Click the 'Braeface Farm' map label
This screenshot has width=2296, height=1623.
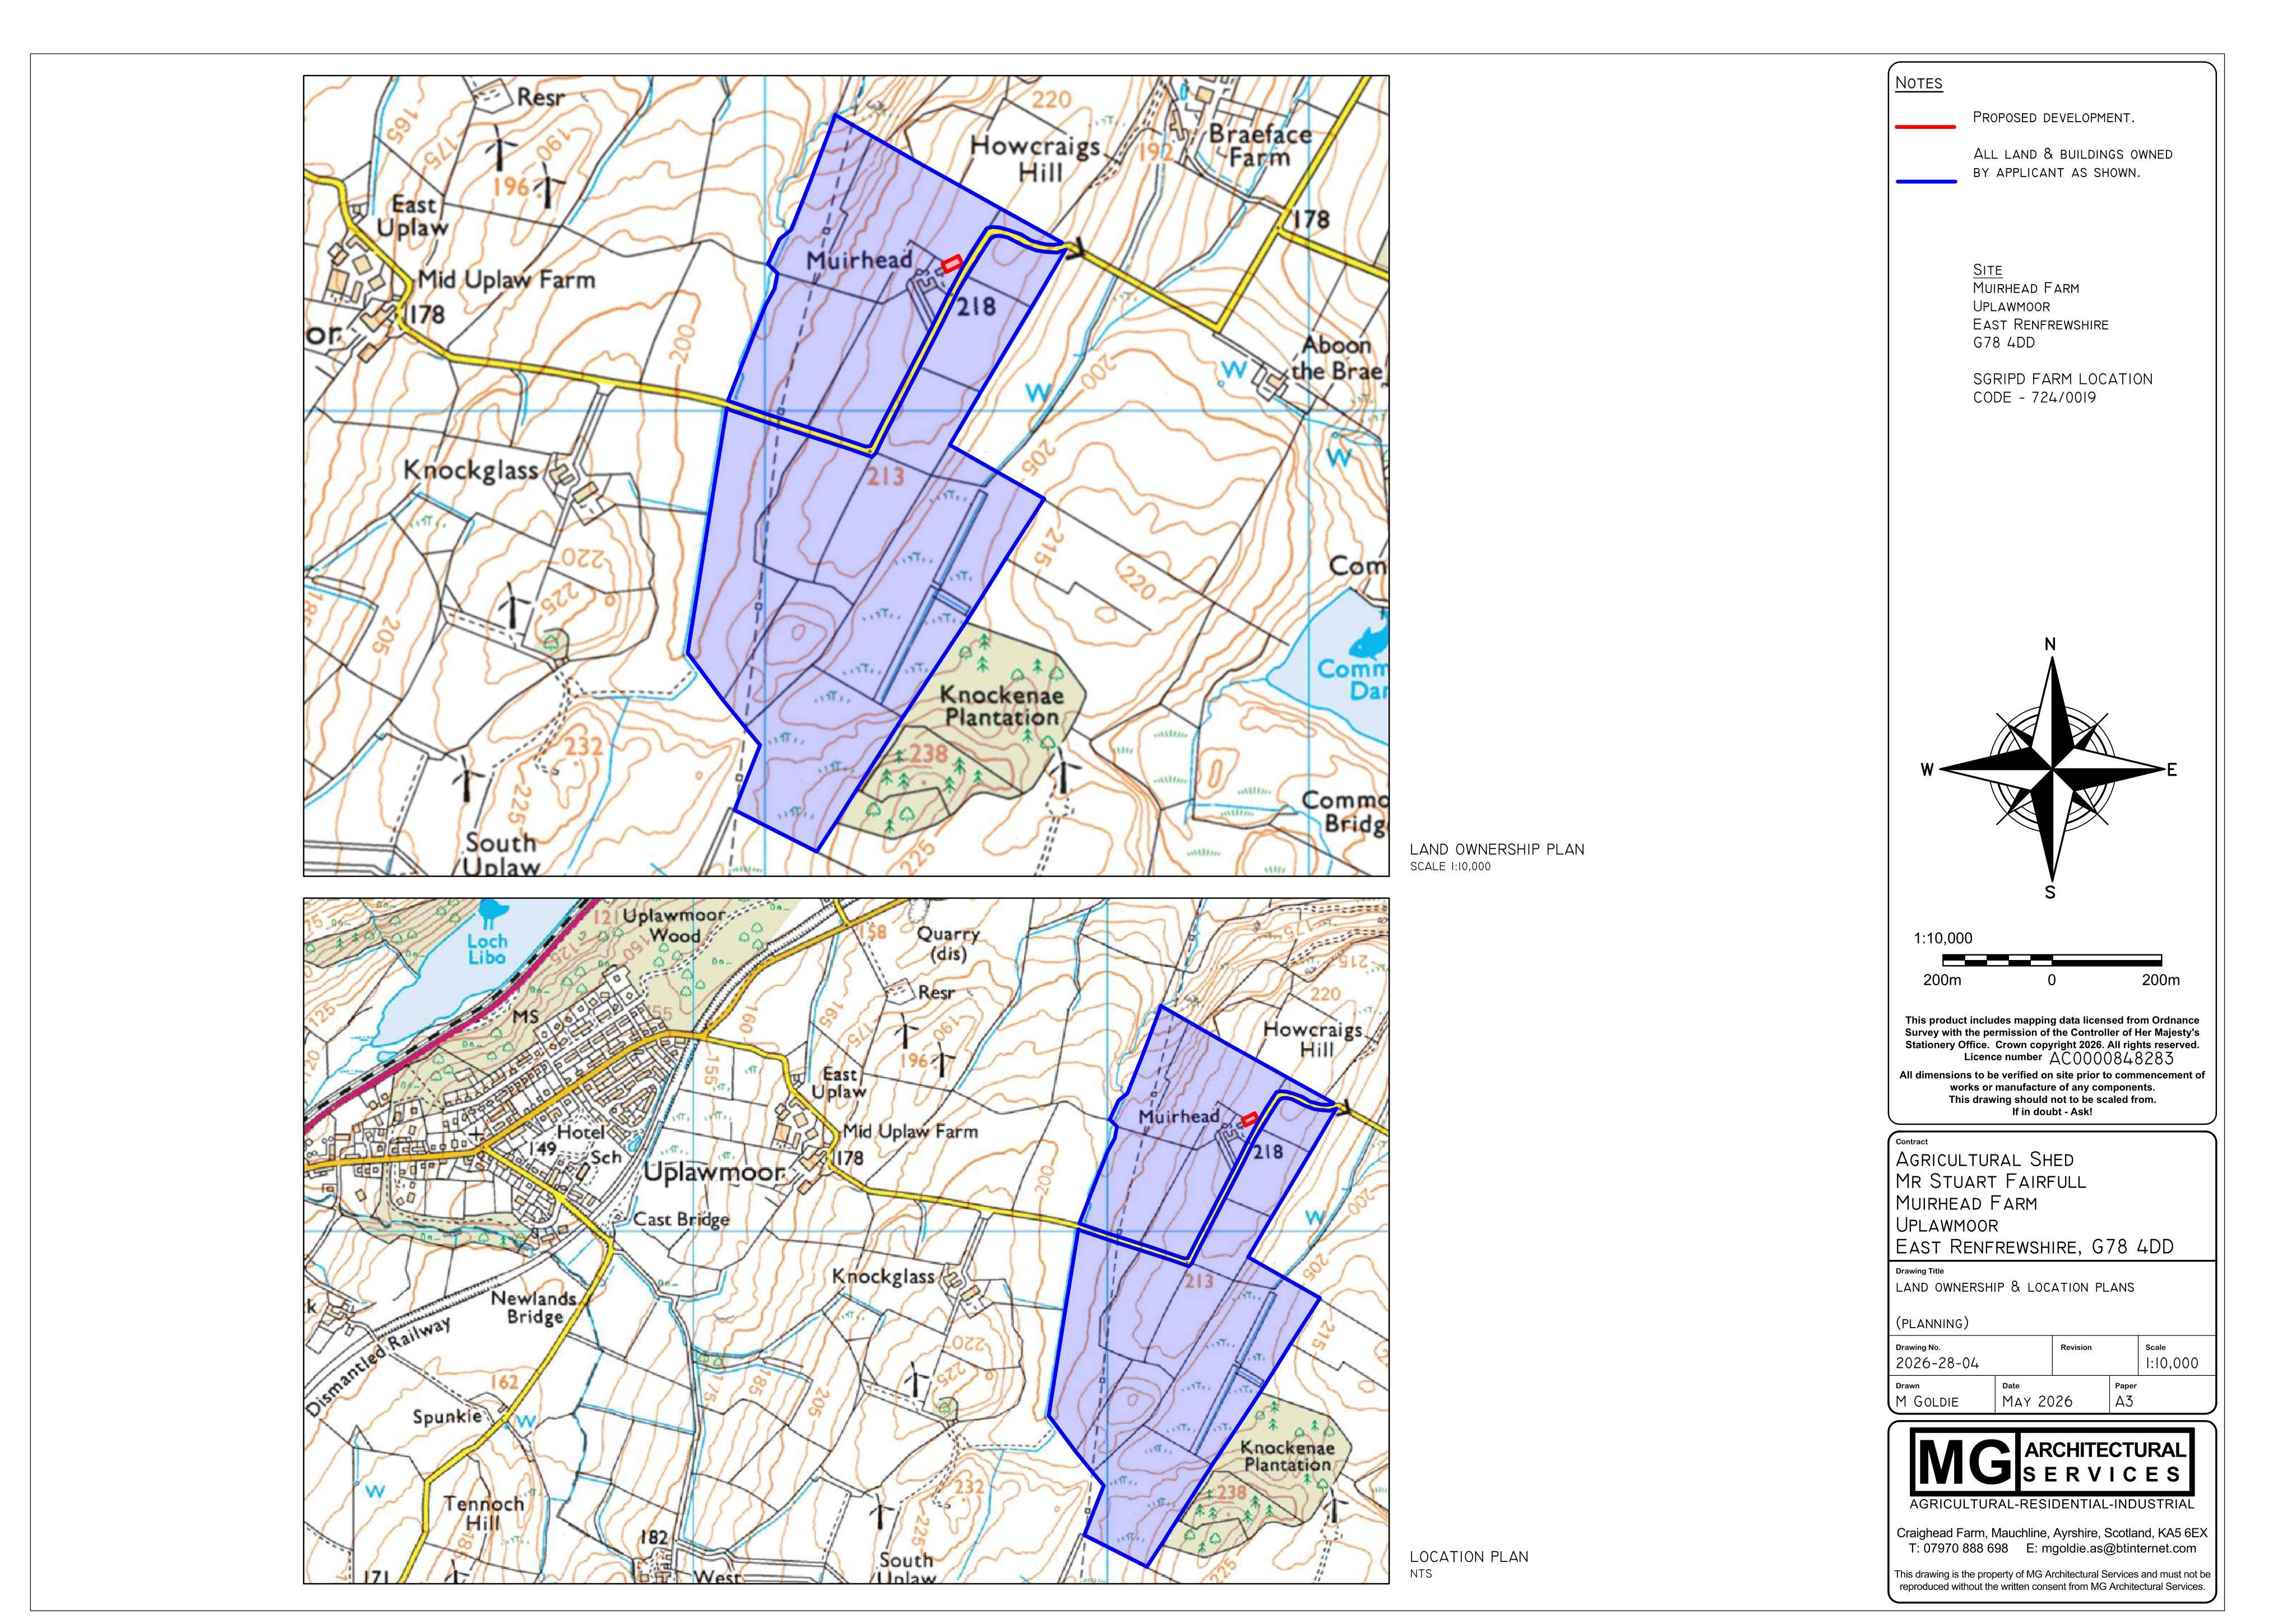pos(1260,145)
